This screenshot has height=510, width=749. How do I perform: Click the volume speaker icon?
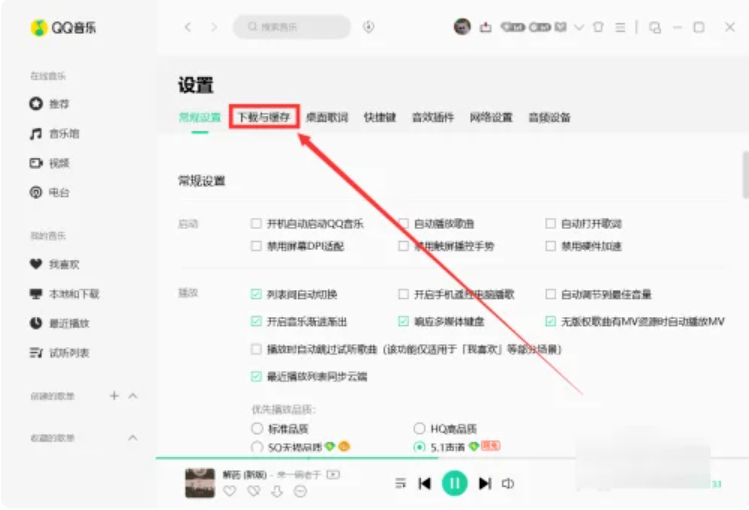509,483
